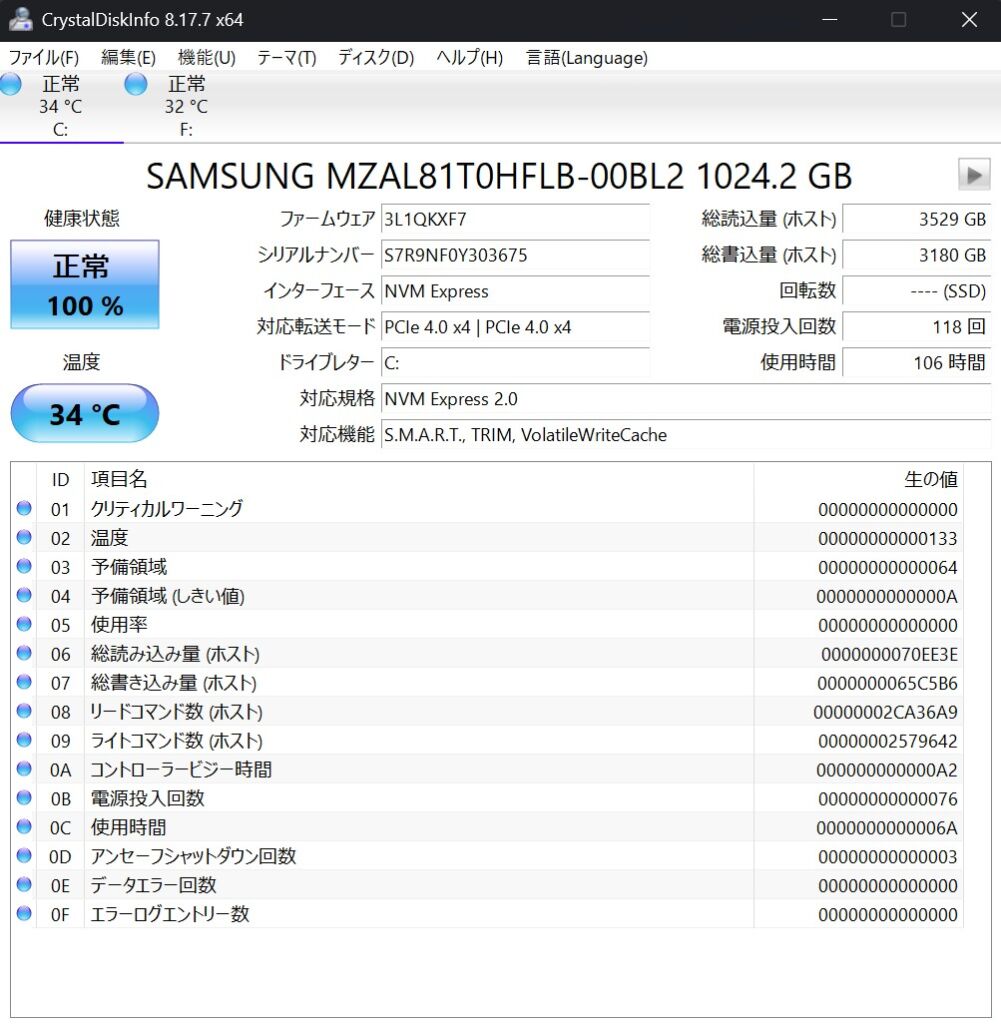Viewport: 1001px width, 1024px height.
Task: Minimize the CrystalDiskInfo window
Action: tap(830, 20)
